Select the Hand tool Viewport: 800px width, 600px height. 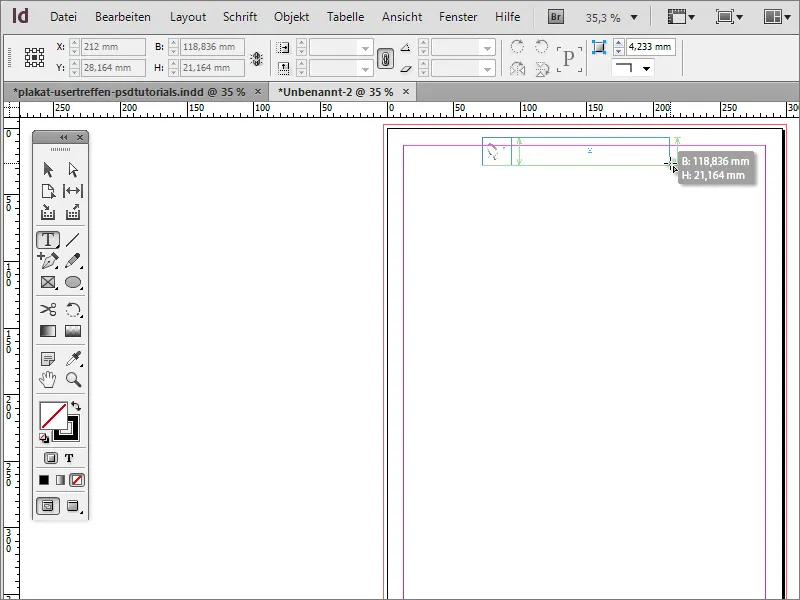point(48,380)
